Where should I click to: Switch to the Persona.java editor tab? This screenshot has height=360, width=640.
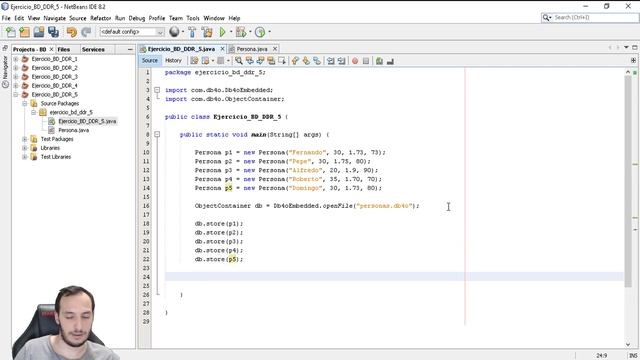point(252,49)
